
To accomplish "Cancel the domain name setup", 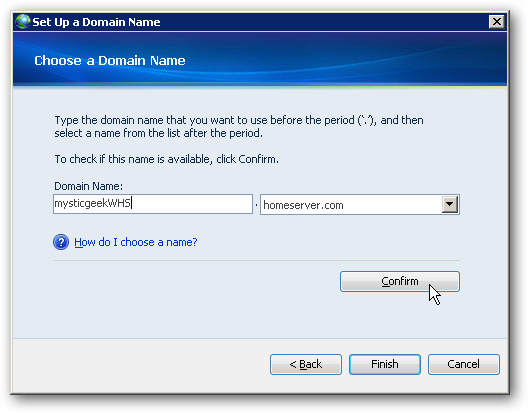I will 464,364.
